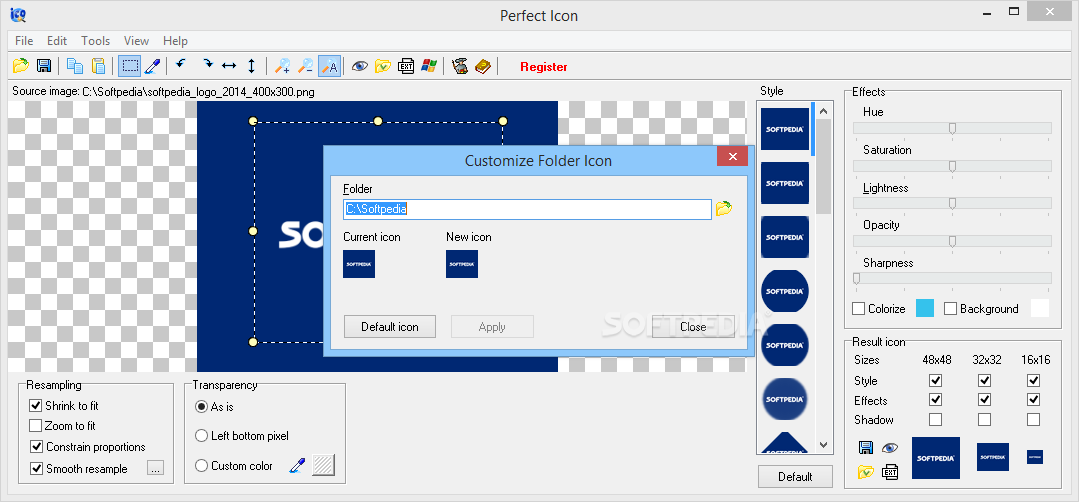Click the Paste clipboard icon in the toolbar

click(98, 66)
